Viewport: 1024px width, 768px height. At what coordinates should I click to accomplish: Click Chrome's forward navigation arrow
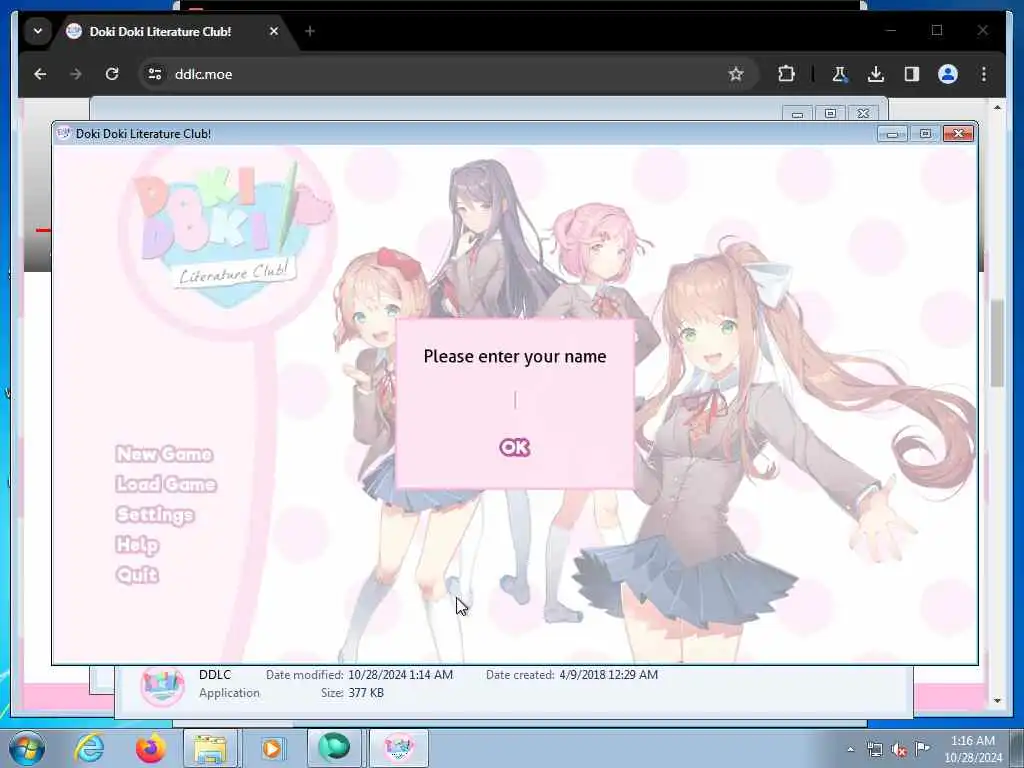[76, 74]
